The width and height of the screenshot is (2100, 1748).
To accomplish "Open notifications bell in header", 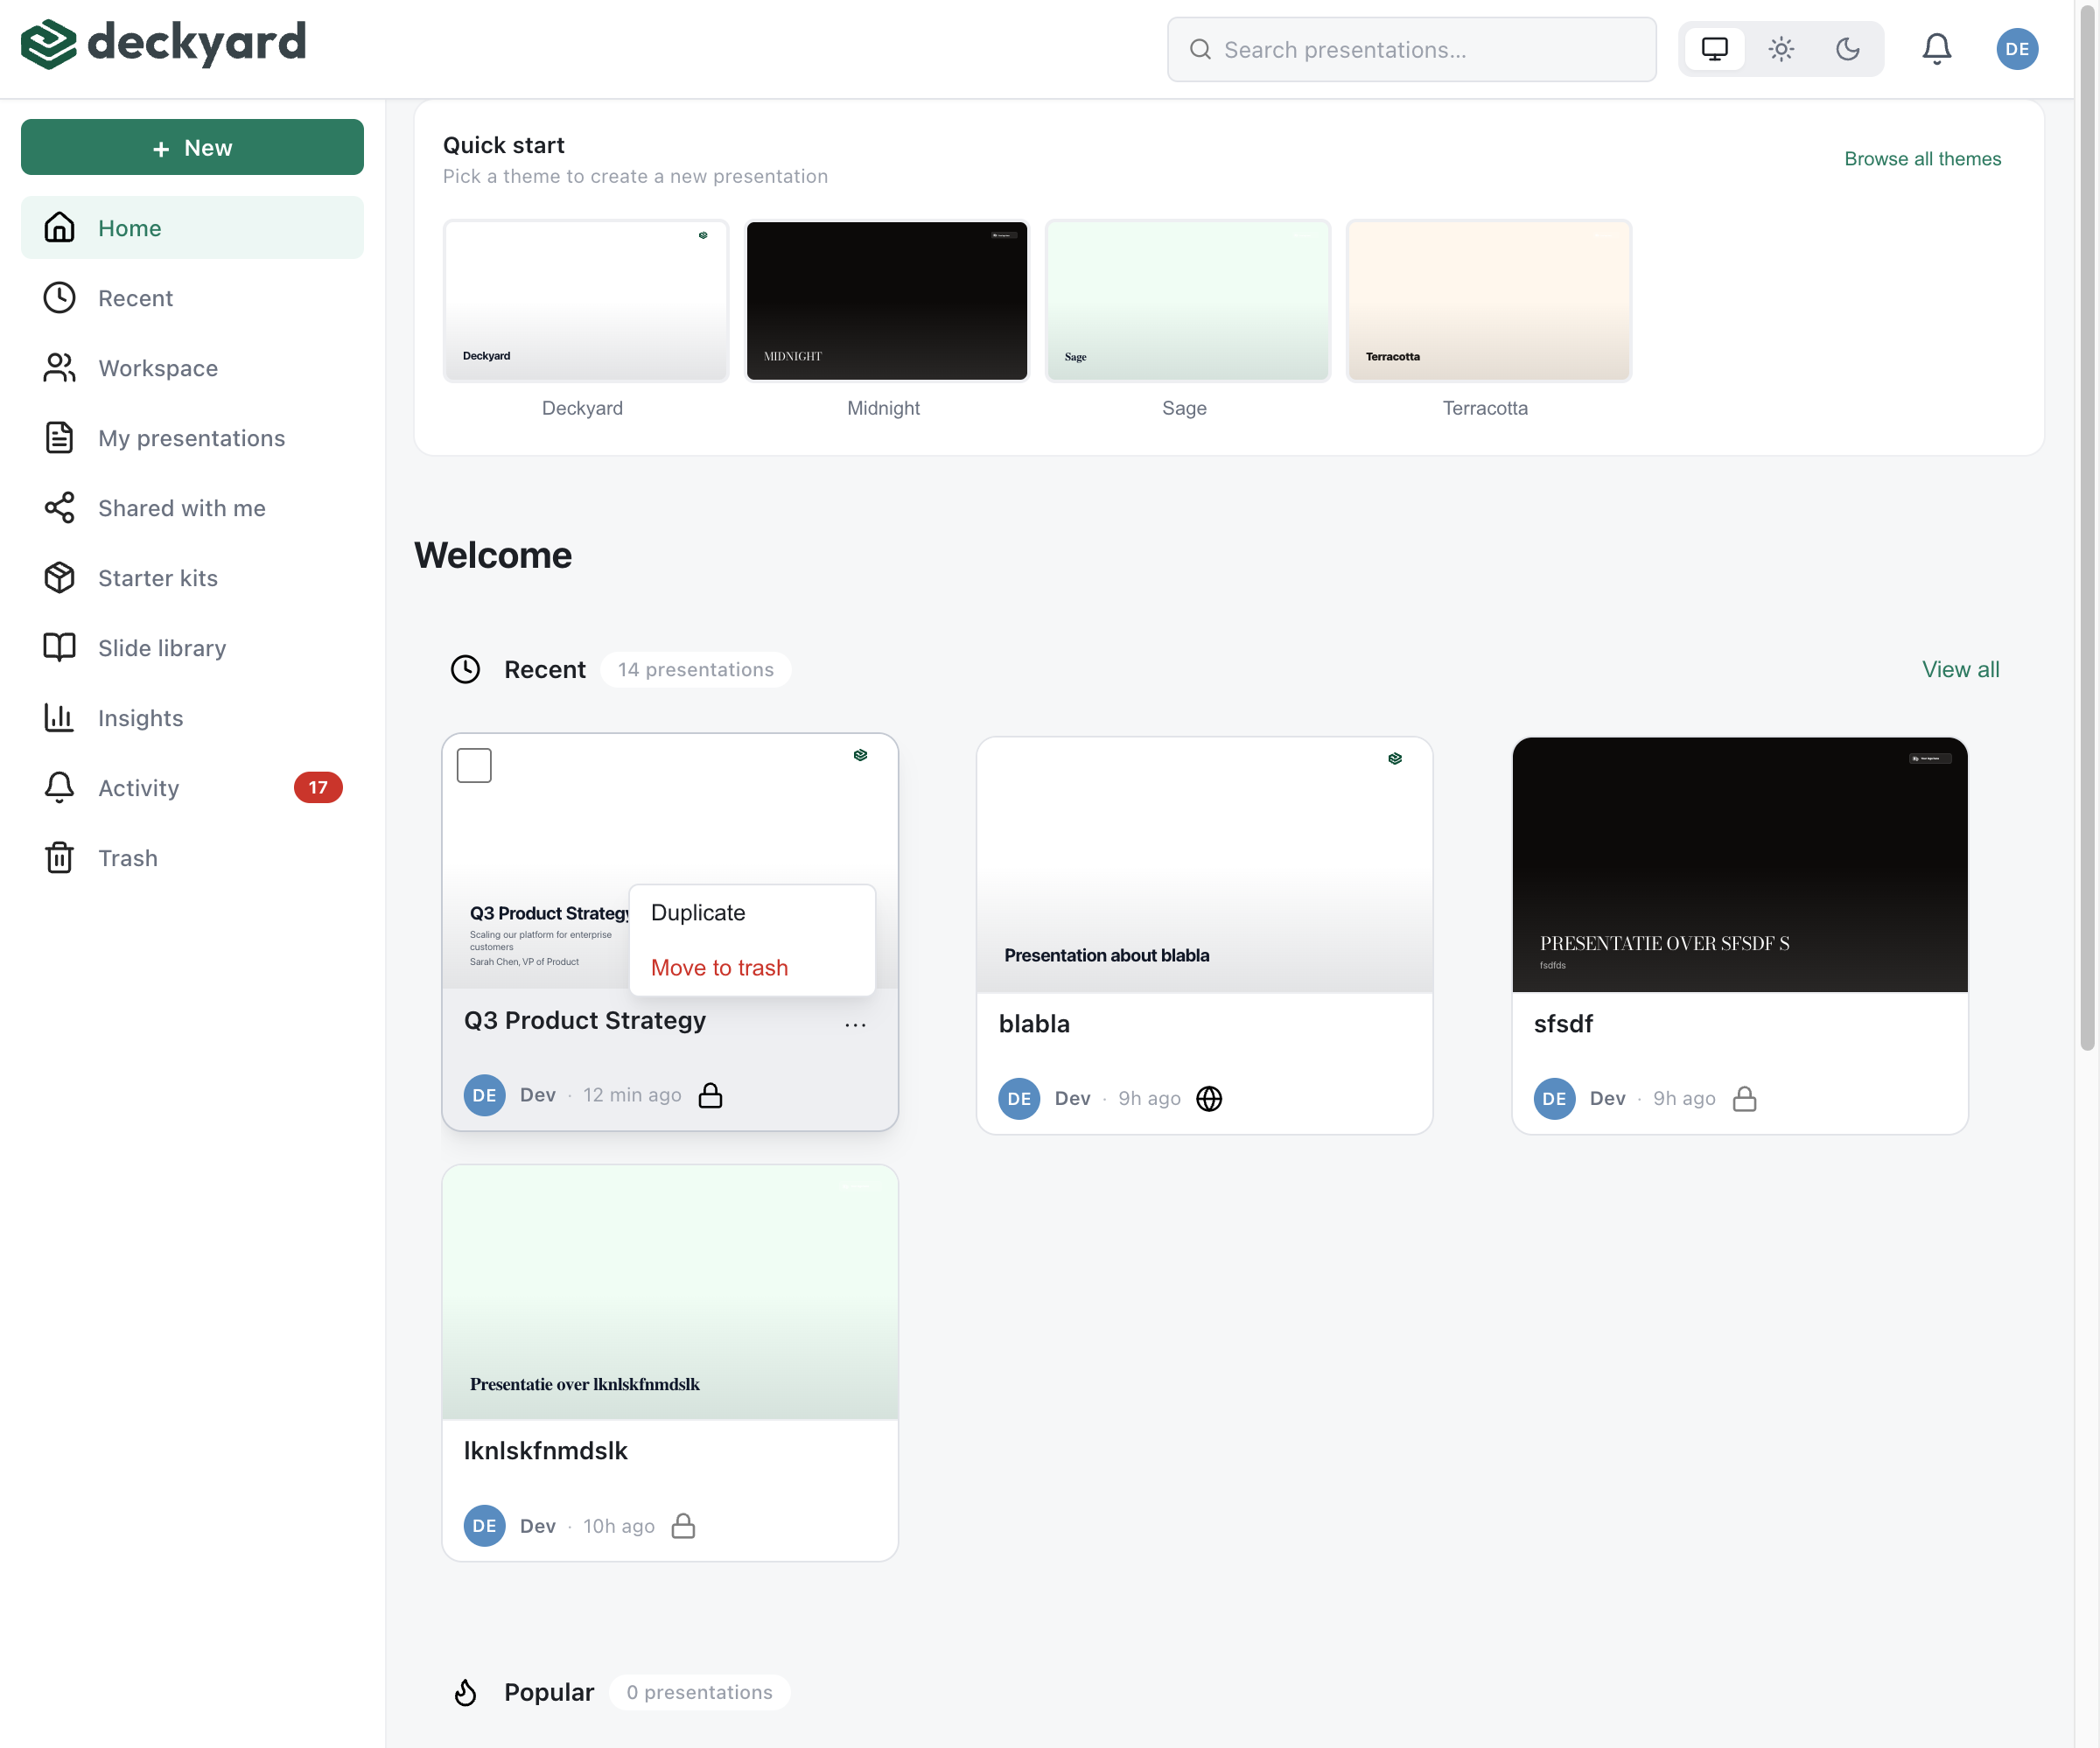I will click(x=1937, y=49).
